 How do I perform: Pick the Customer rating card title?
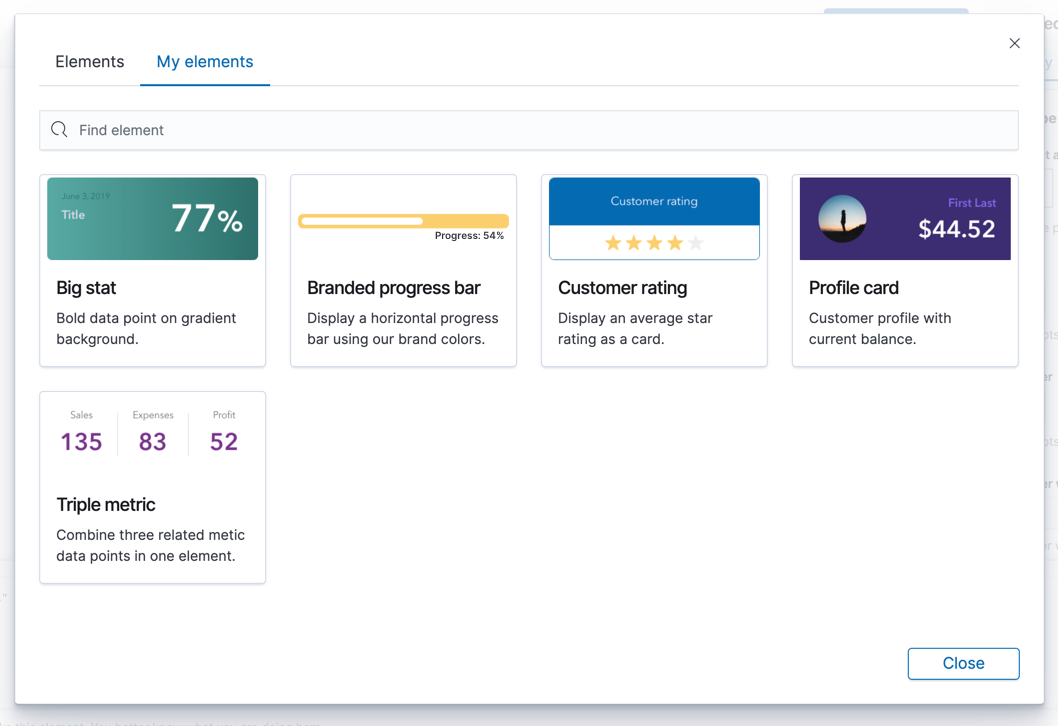point(622,288)
